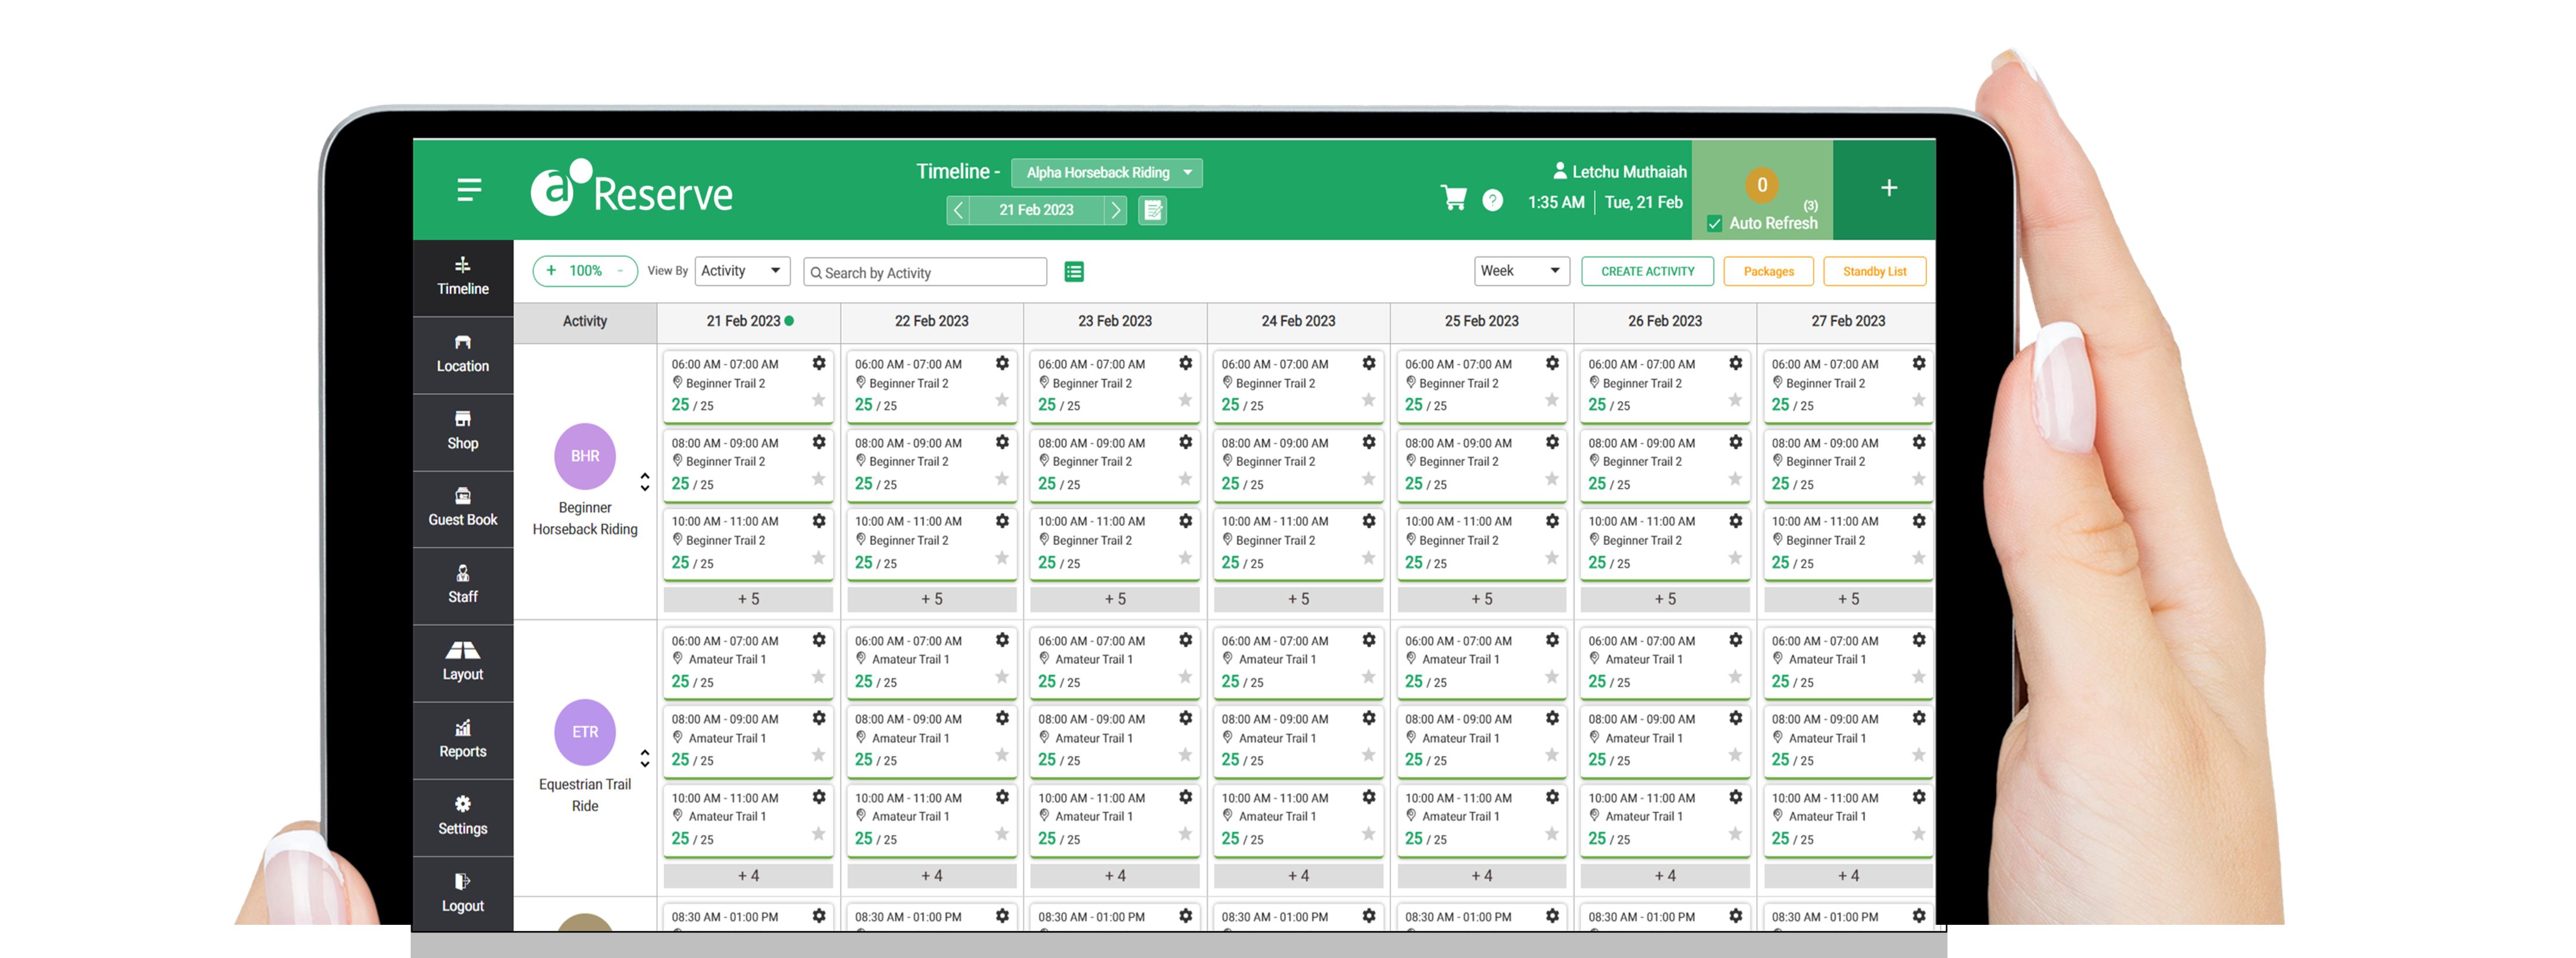Image resolution: width=2576 pixels, height=958 pixels.
Task: Star the 22 Feb 06:00 AM Beginner Trail 2 slot
Action: coord(1001,400)
